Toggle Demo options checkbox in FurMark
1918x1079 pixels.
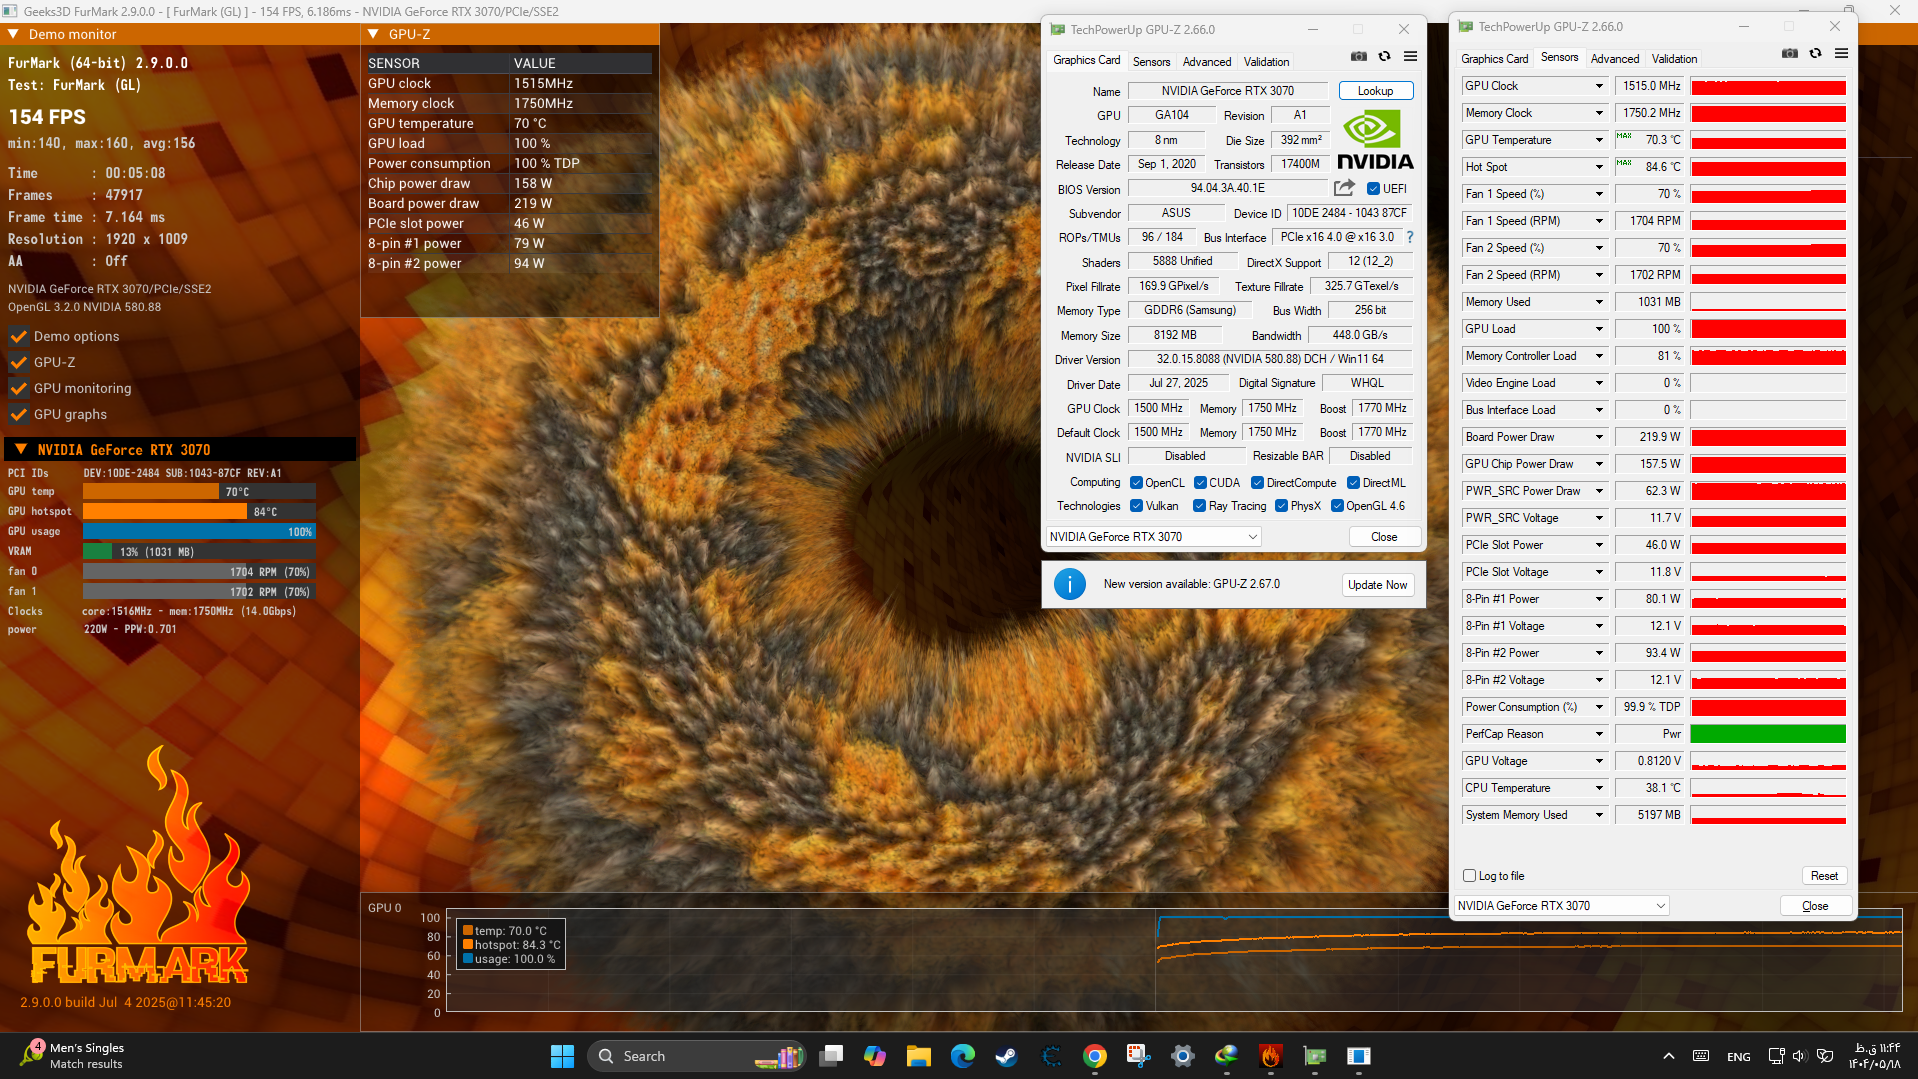18,336
